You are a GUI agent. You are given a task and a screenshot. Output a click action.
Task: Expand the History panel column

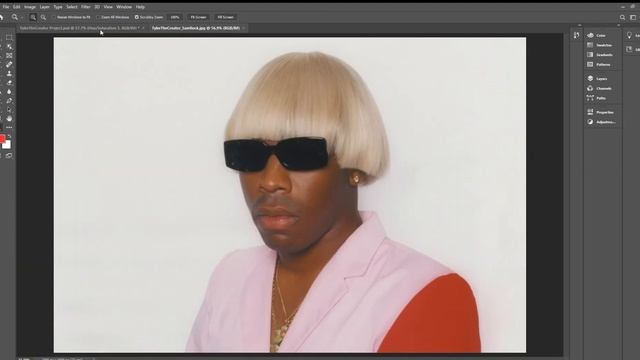[x=580, y=25]
